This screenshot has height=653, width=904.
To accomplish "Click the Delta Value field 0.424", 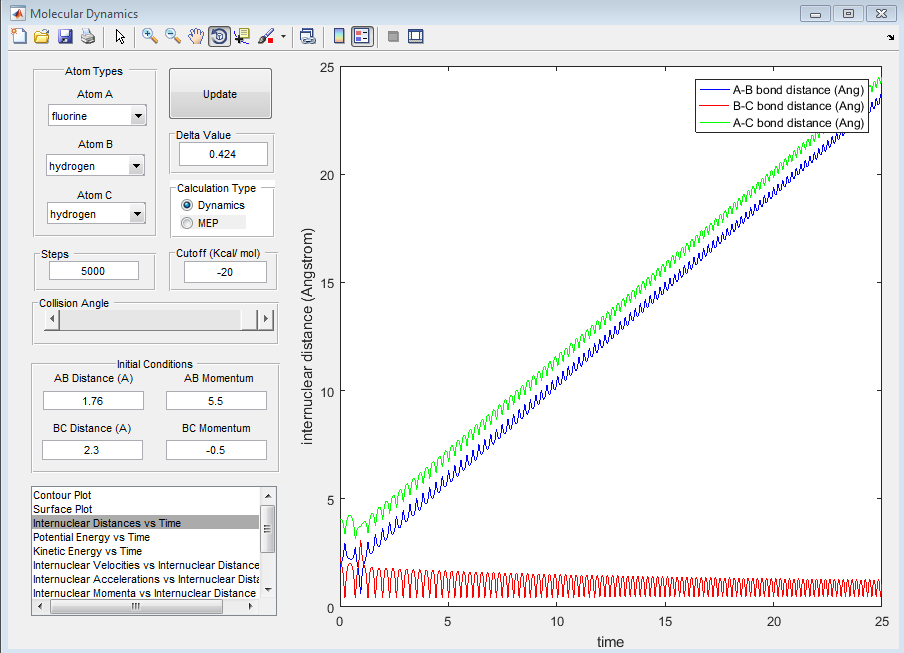I will point(223,154).
